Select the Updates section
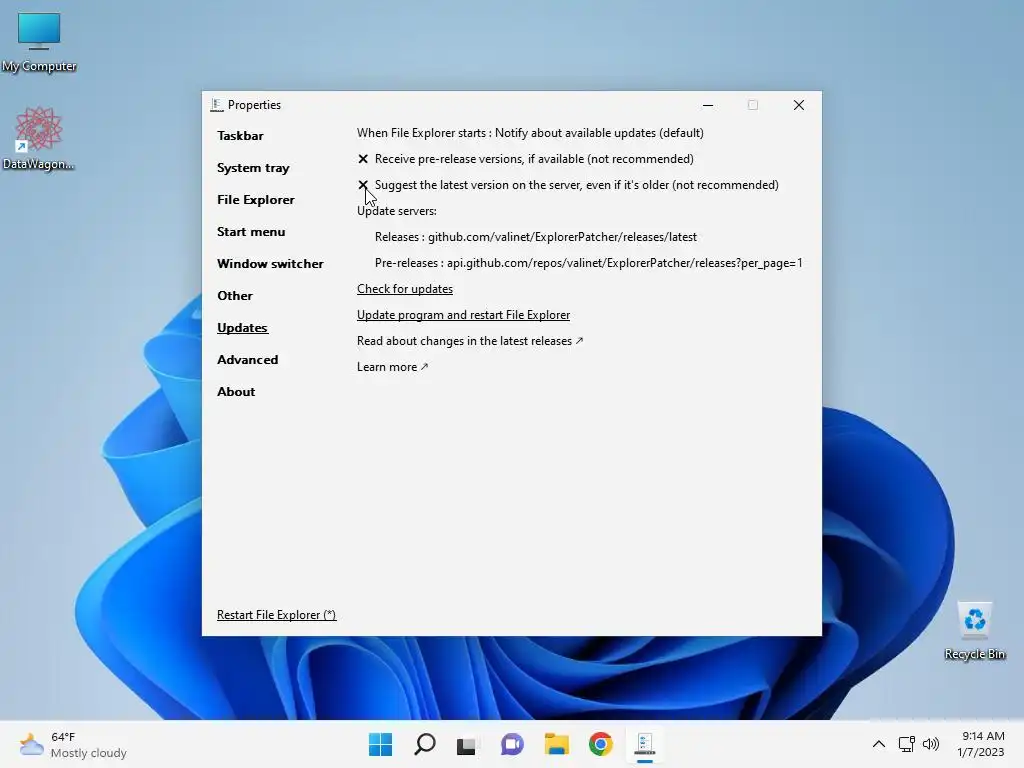This screenshot has height=768, width=1024. click(242, 328)
